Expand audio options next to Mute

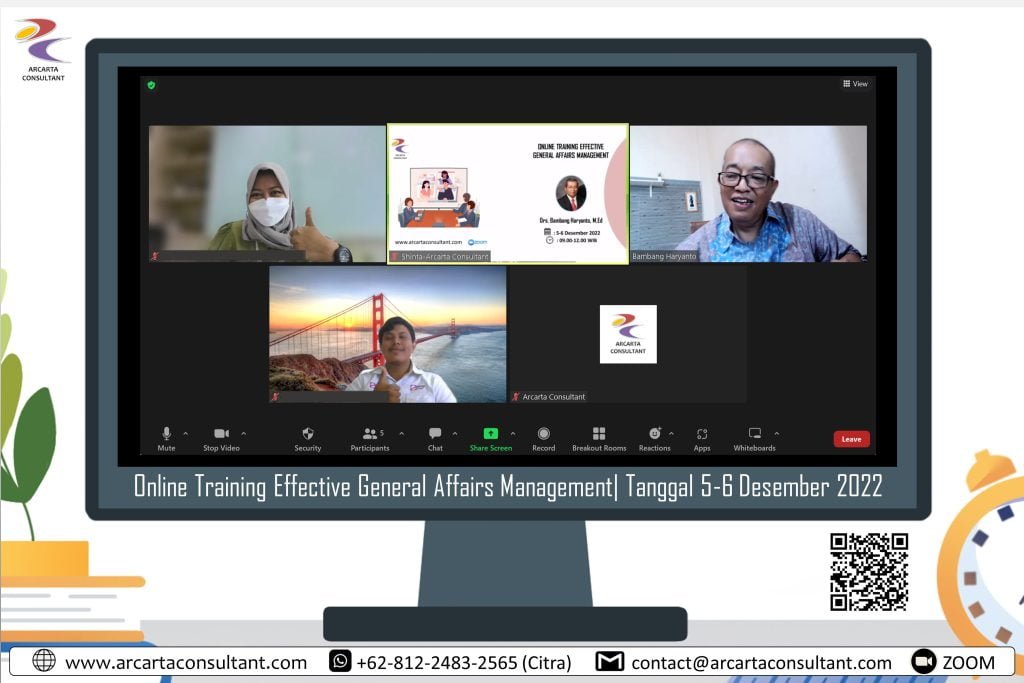[x=184, y=433]
